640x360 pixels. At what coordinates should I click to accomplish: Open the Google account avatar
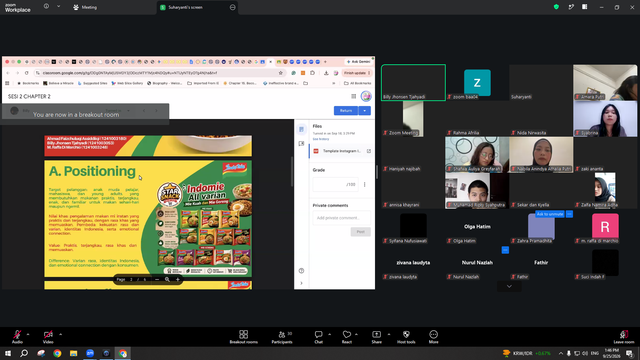(366, 96)
